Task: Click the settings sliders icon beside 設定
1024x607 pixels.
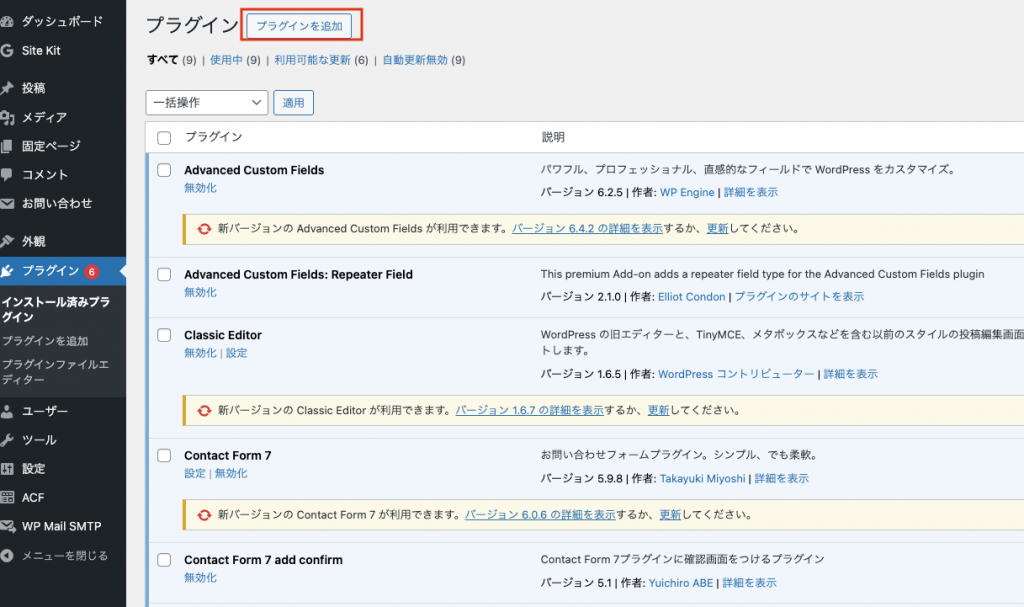Action: pos(7,468)
